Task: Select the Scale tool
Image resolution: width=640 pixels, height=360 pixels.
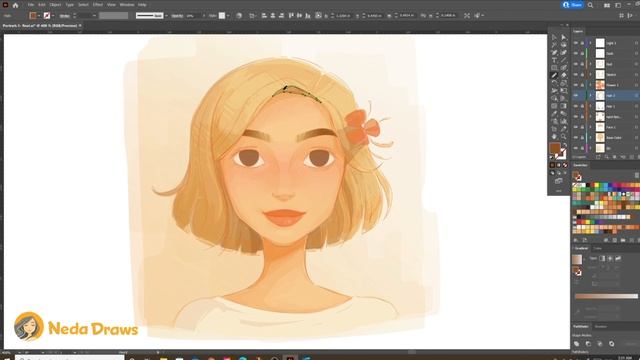Action: (564, 83)
